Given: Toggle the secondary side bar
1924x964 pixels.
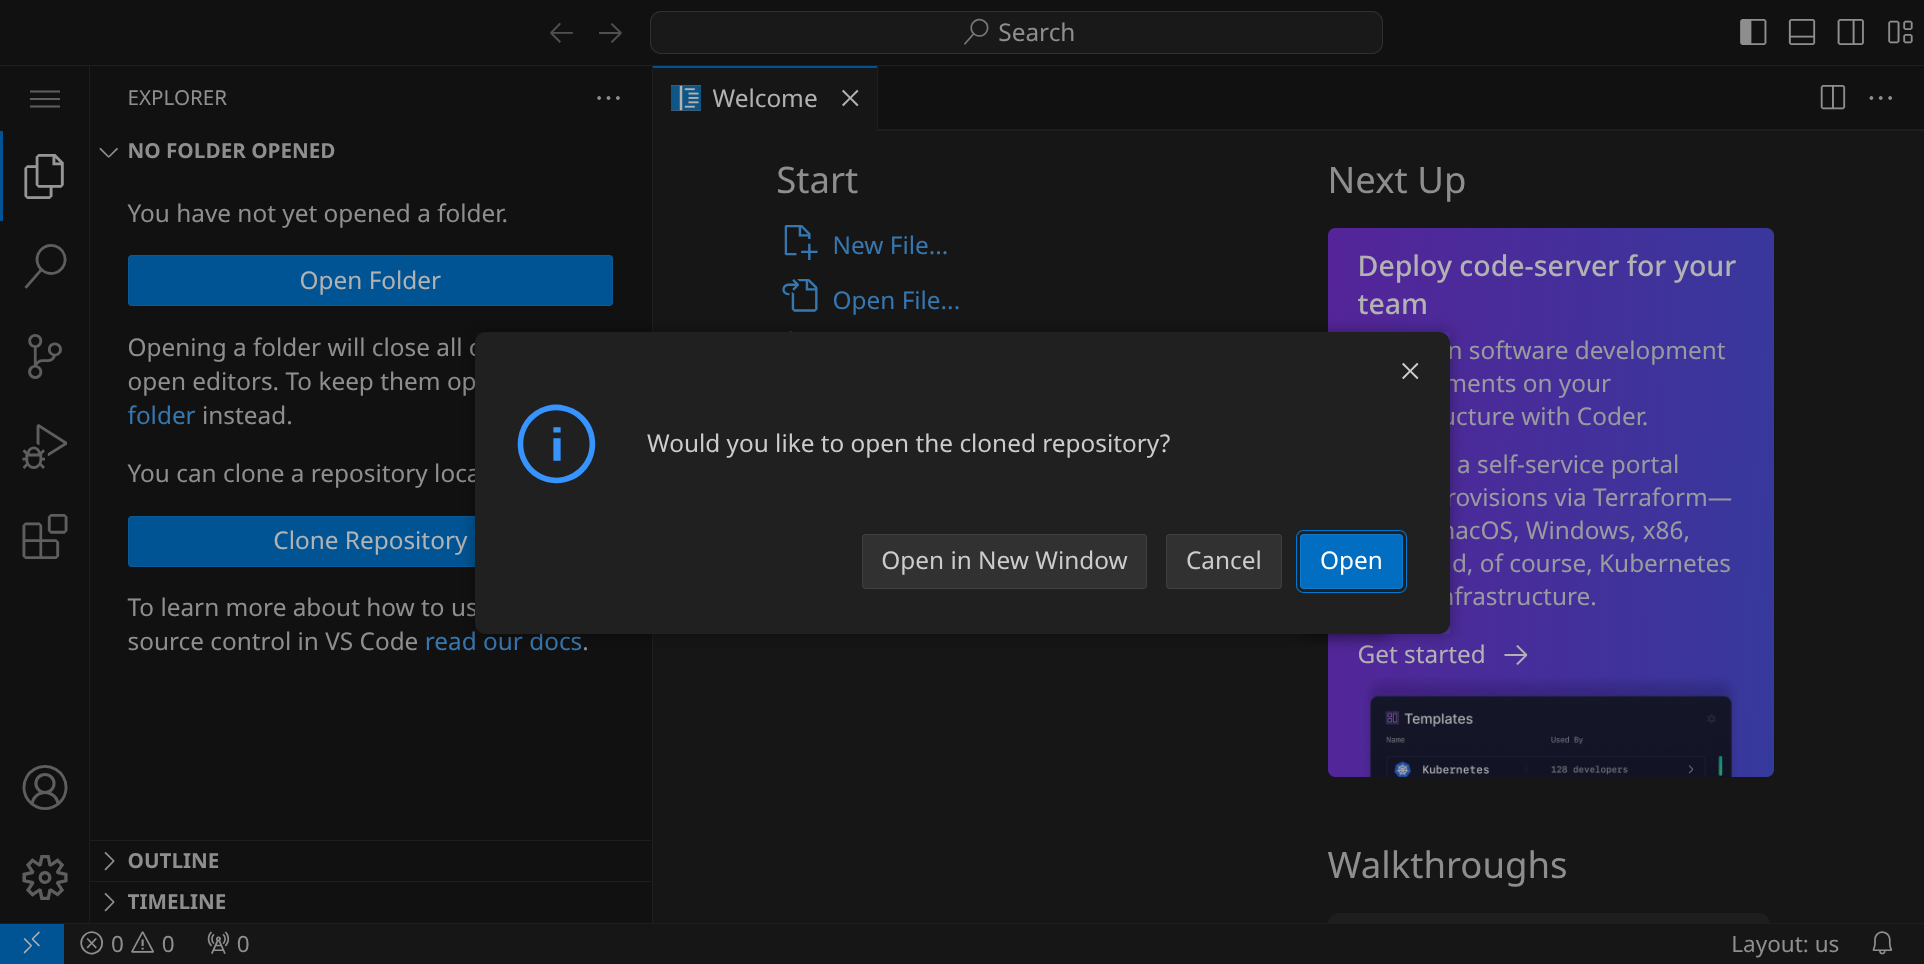Looking at the screenshot, I should point(1851,32).
